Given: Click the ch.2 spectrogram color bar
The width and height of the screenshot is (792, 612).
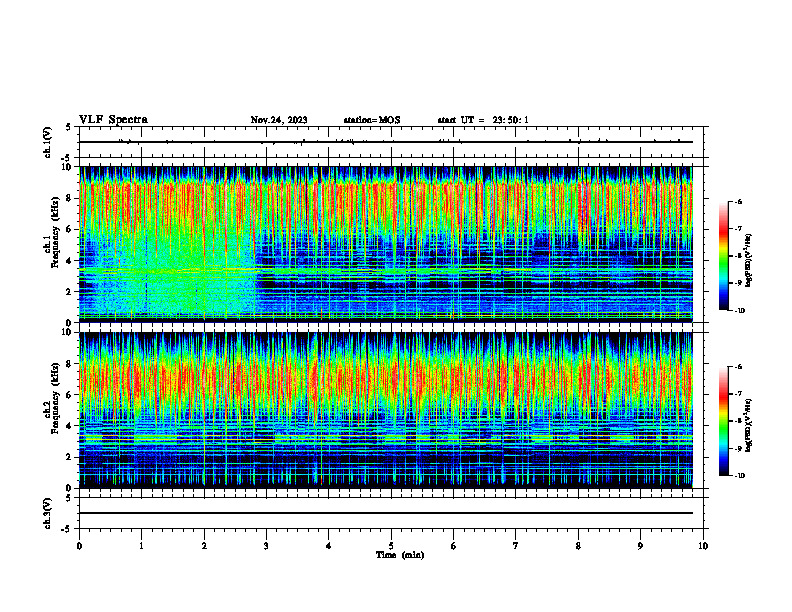Looking at the screenshot, I should (723, 421).
